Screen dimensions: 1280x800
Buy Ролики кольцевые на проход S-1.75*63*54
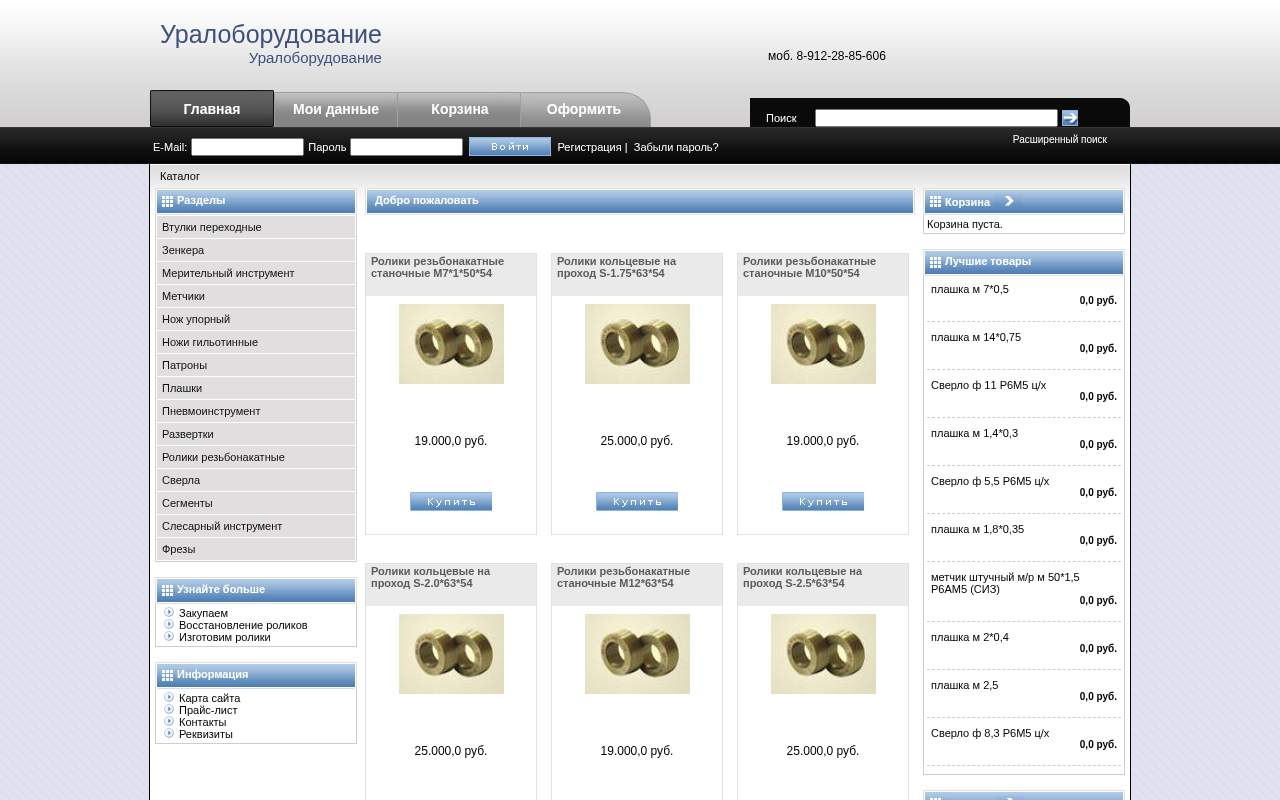[637, 501]
